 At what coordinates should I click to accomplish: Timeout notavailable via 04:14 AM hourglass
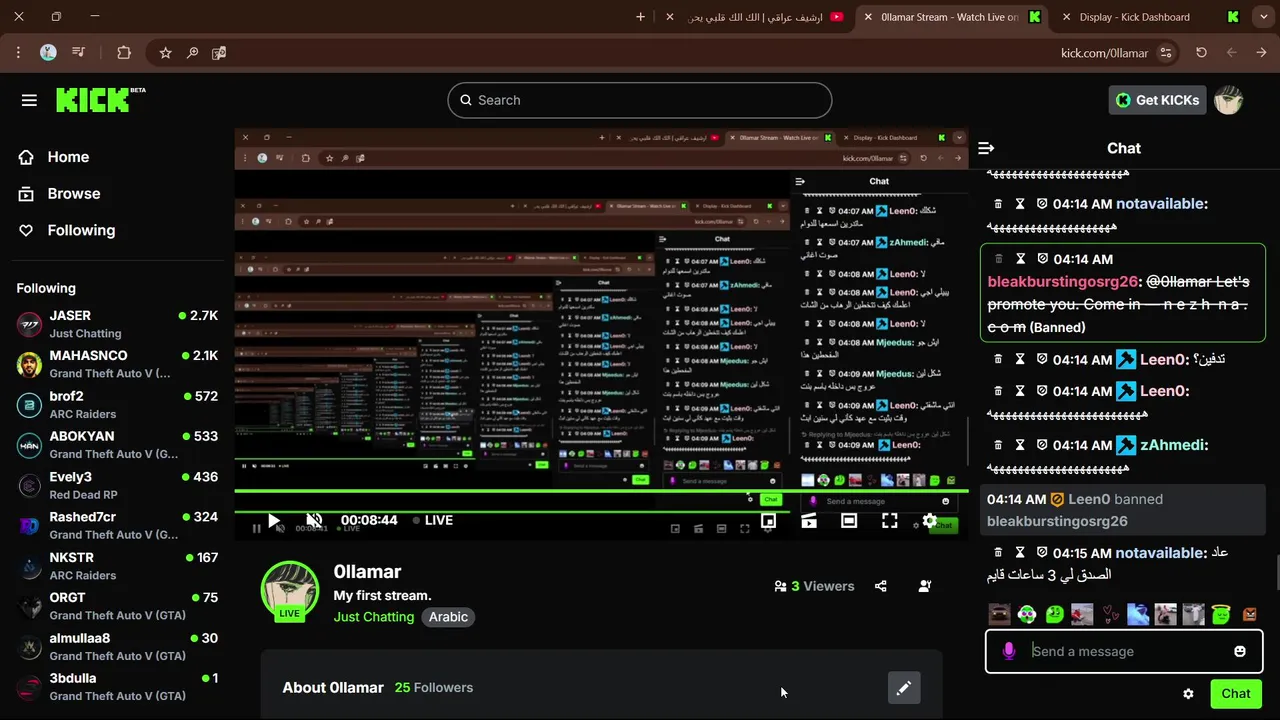[1020, 203]
